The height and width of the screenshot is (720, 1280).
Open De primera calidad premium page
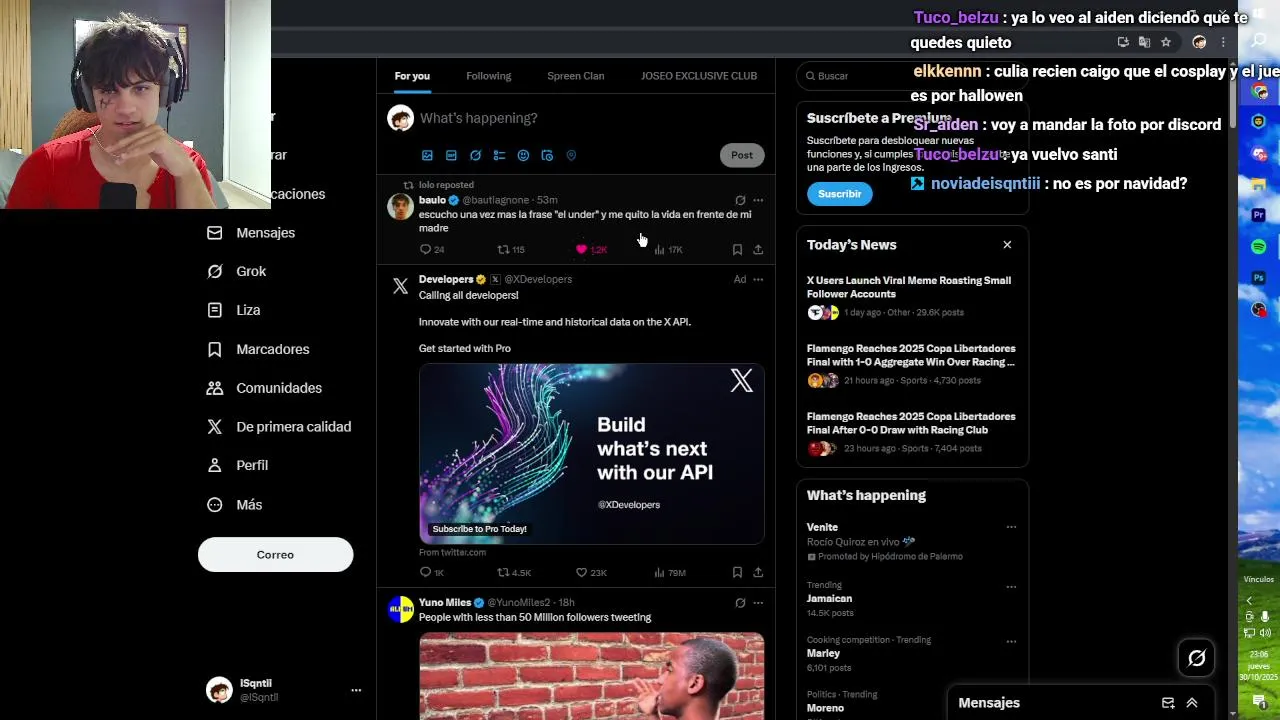pos(279,427)
